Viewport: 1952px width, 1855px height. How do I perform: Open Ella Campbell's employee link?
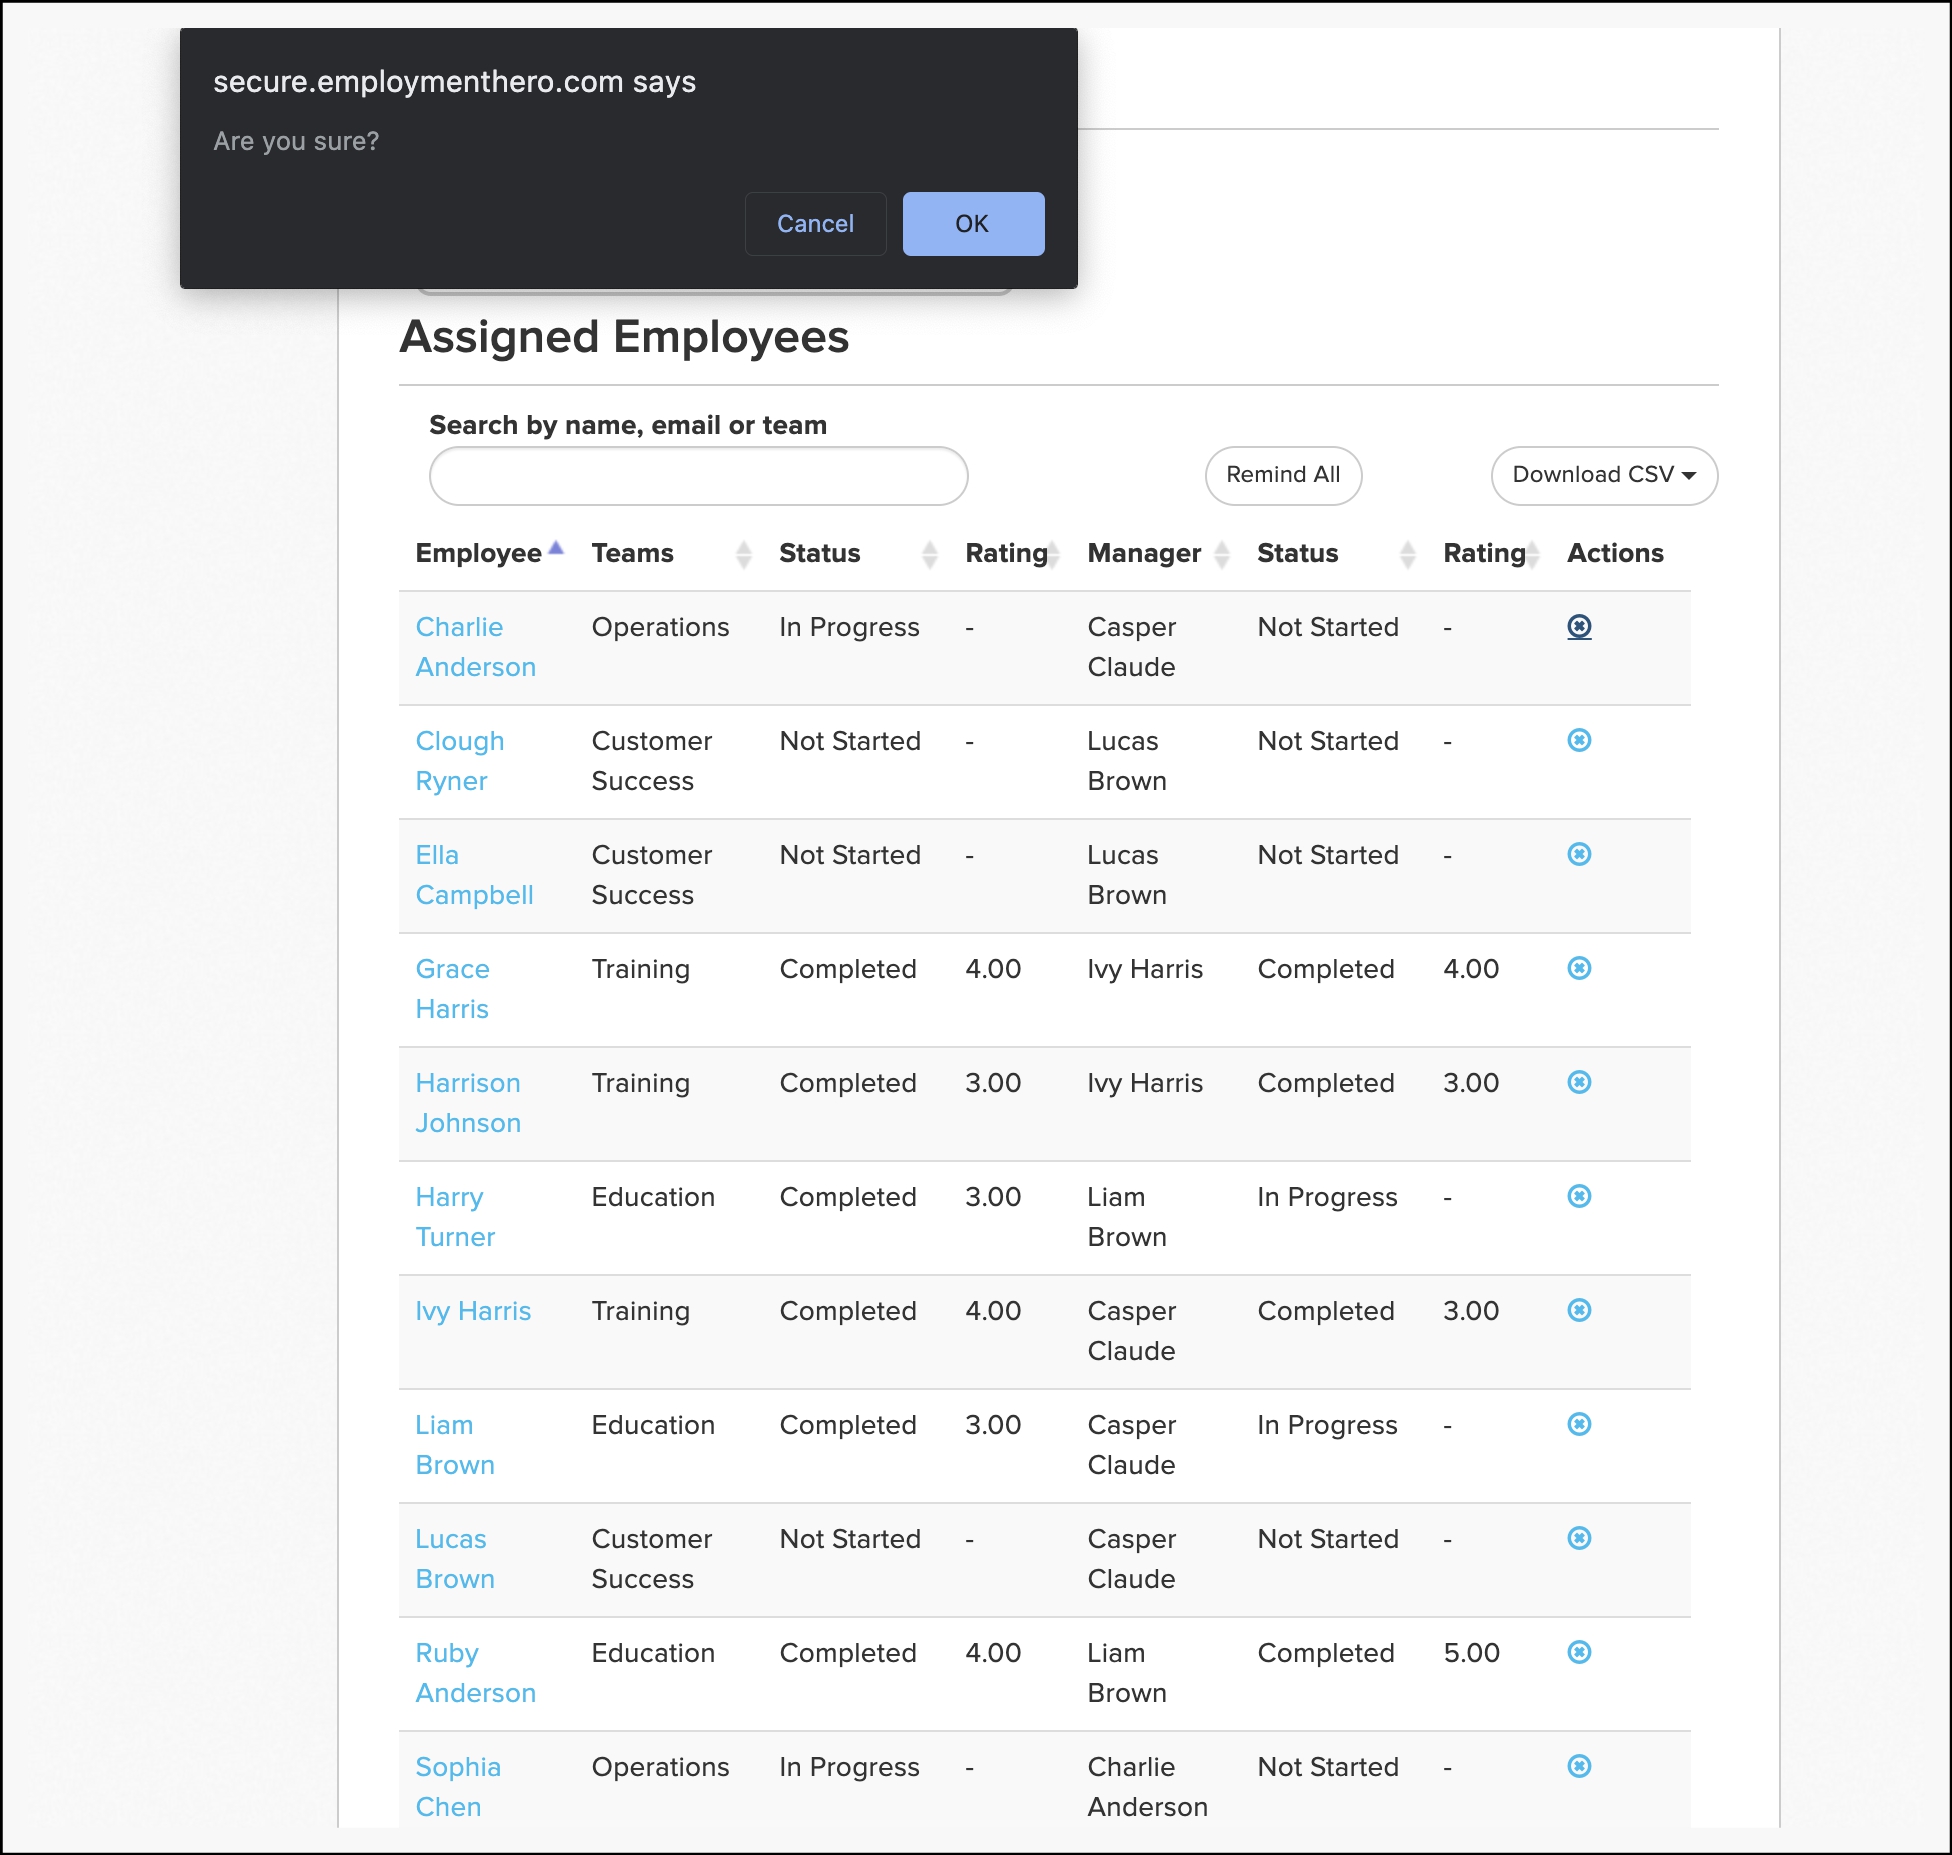pos(474,875)
